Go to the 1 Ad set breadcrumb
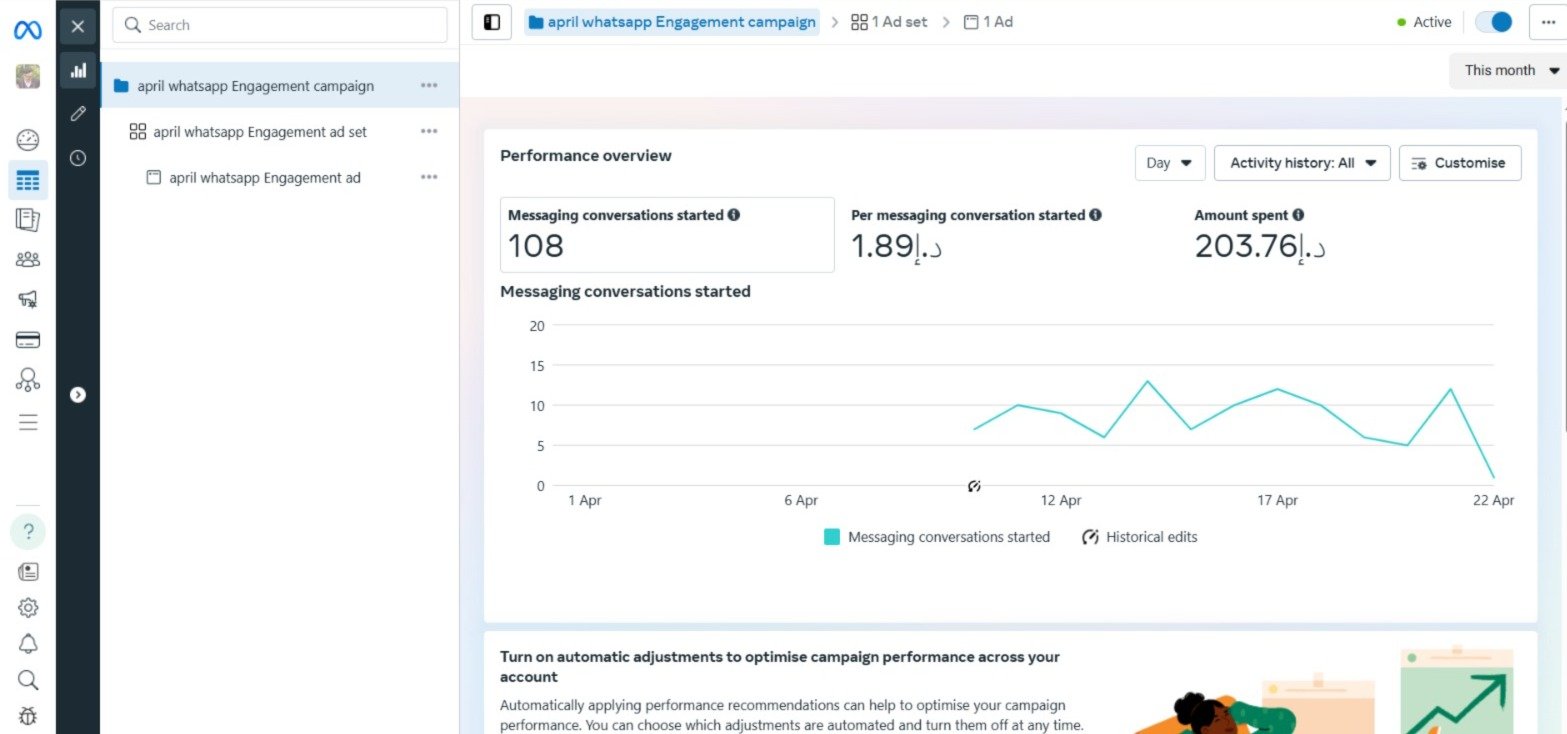This screenshot has width=1567, height=734. [889, 22]
